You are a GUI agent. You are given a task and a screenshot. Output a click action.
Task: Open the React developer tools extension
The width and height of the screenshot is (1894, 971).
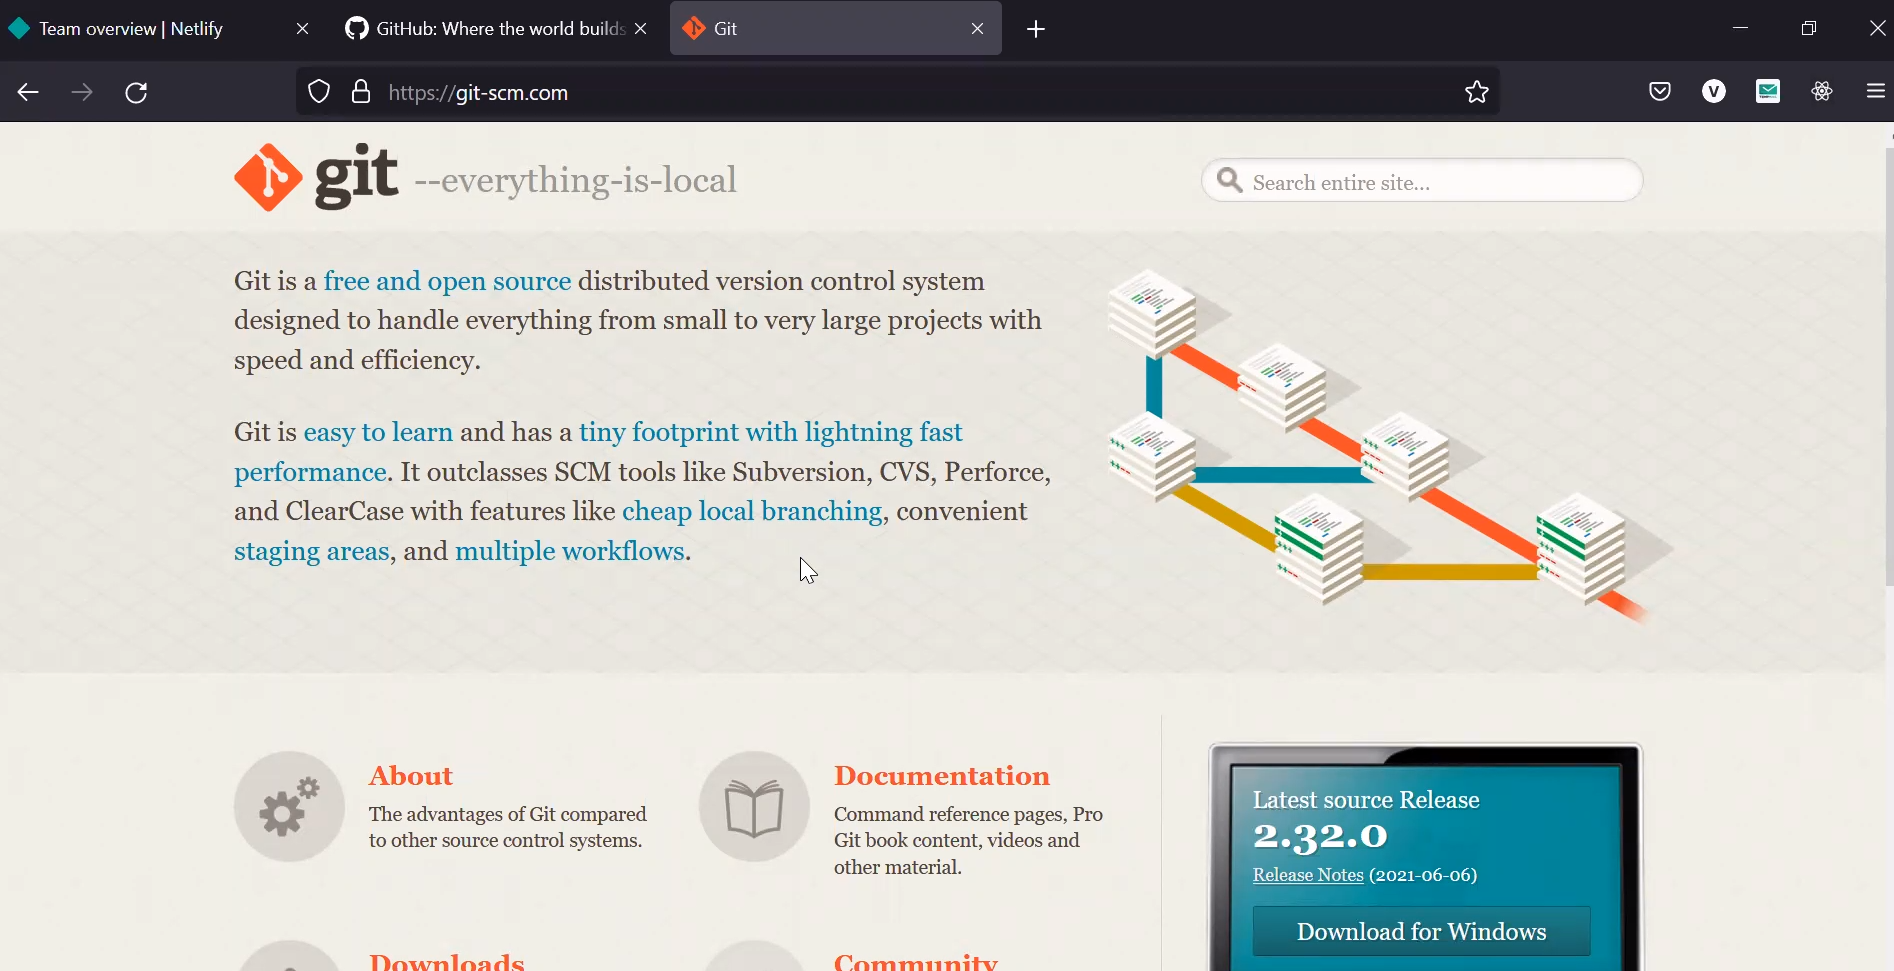[x=1822, y=92]
